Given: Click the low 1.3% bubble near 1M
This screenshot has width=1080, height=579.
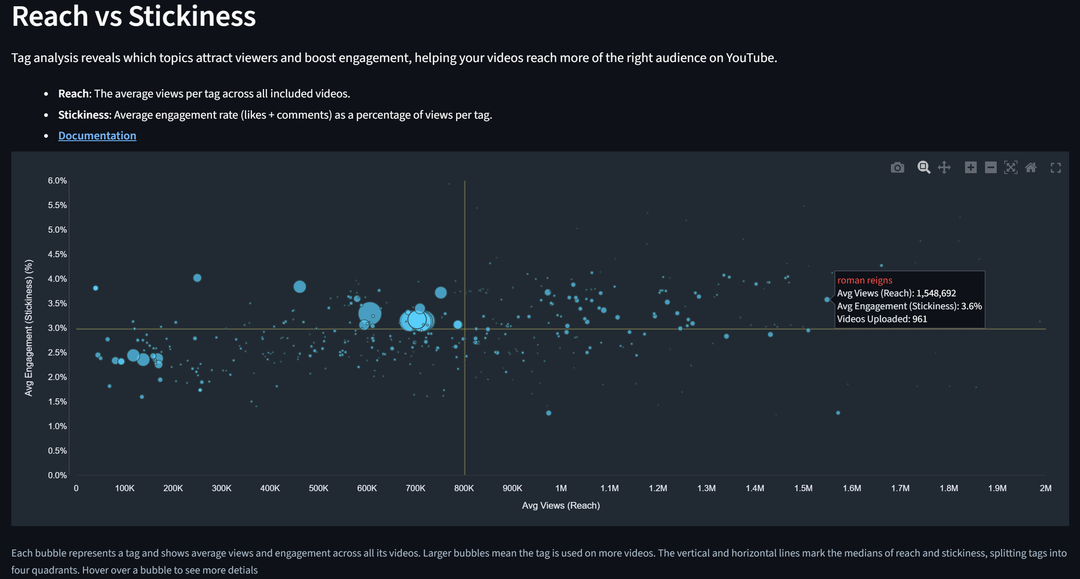Looking at the screenshot, I should click(x=549, y=413).
